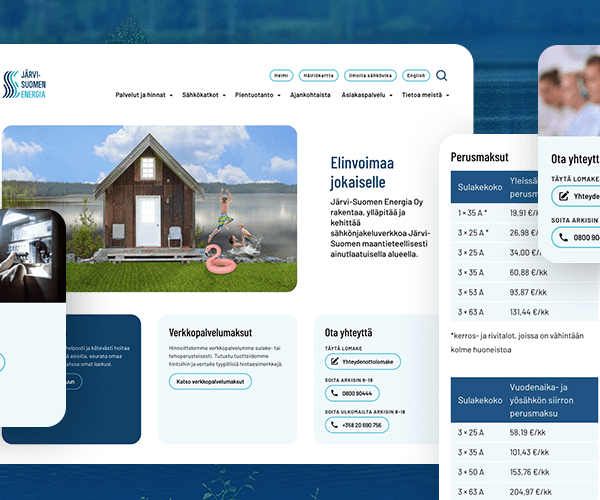Select the 101,43 €/kk price cell
Image resolution: width=600 pixels, height=500 pixels.
click(529, 453)
